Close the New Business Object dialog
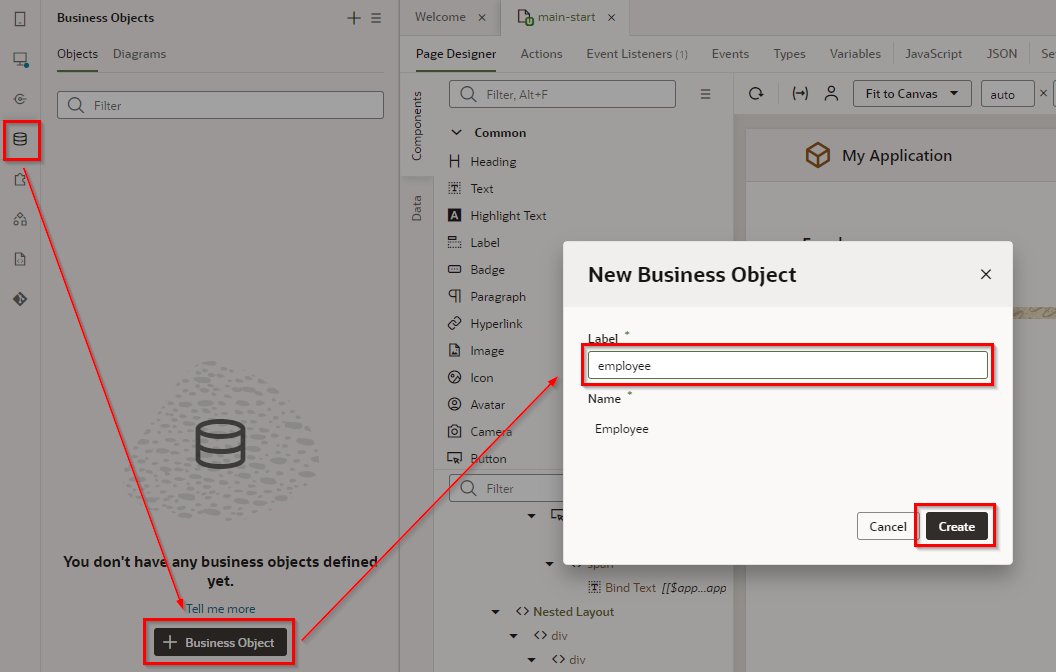This screenshot has width=1056, height=672. [x=985, y=274]
